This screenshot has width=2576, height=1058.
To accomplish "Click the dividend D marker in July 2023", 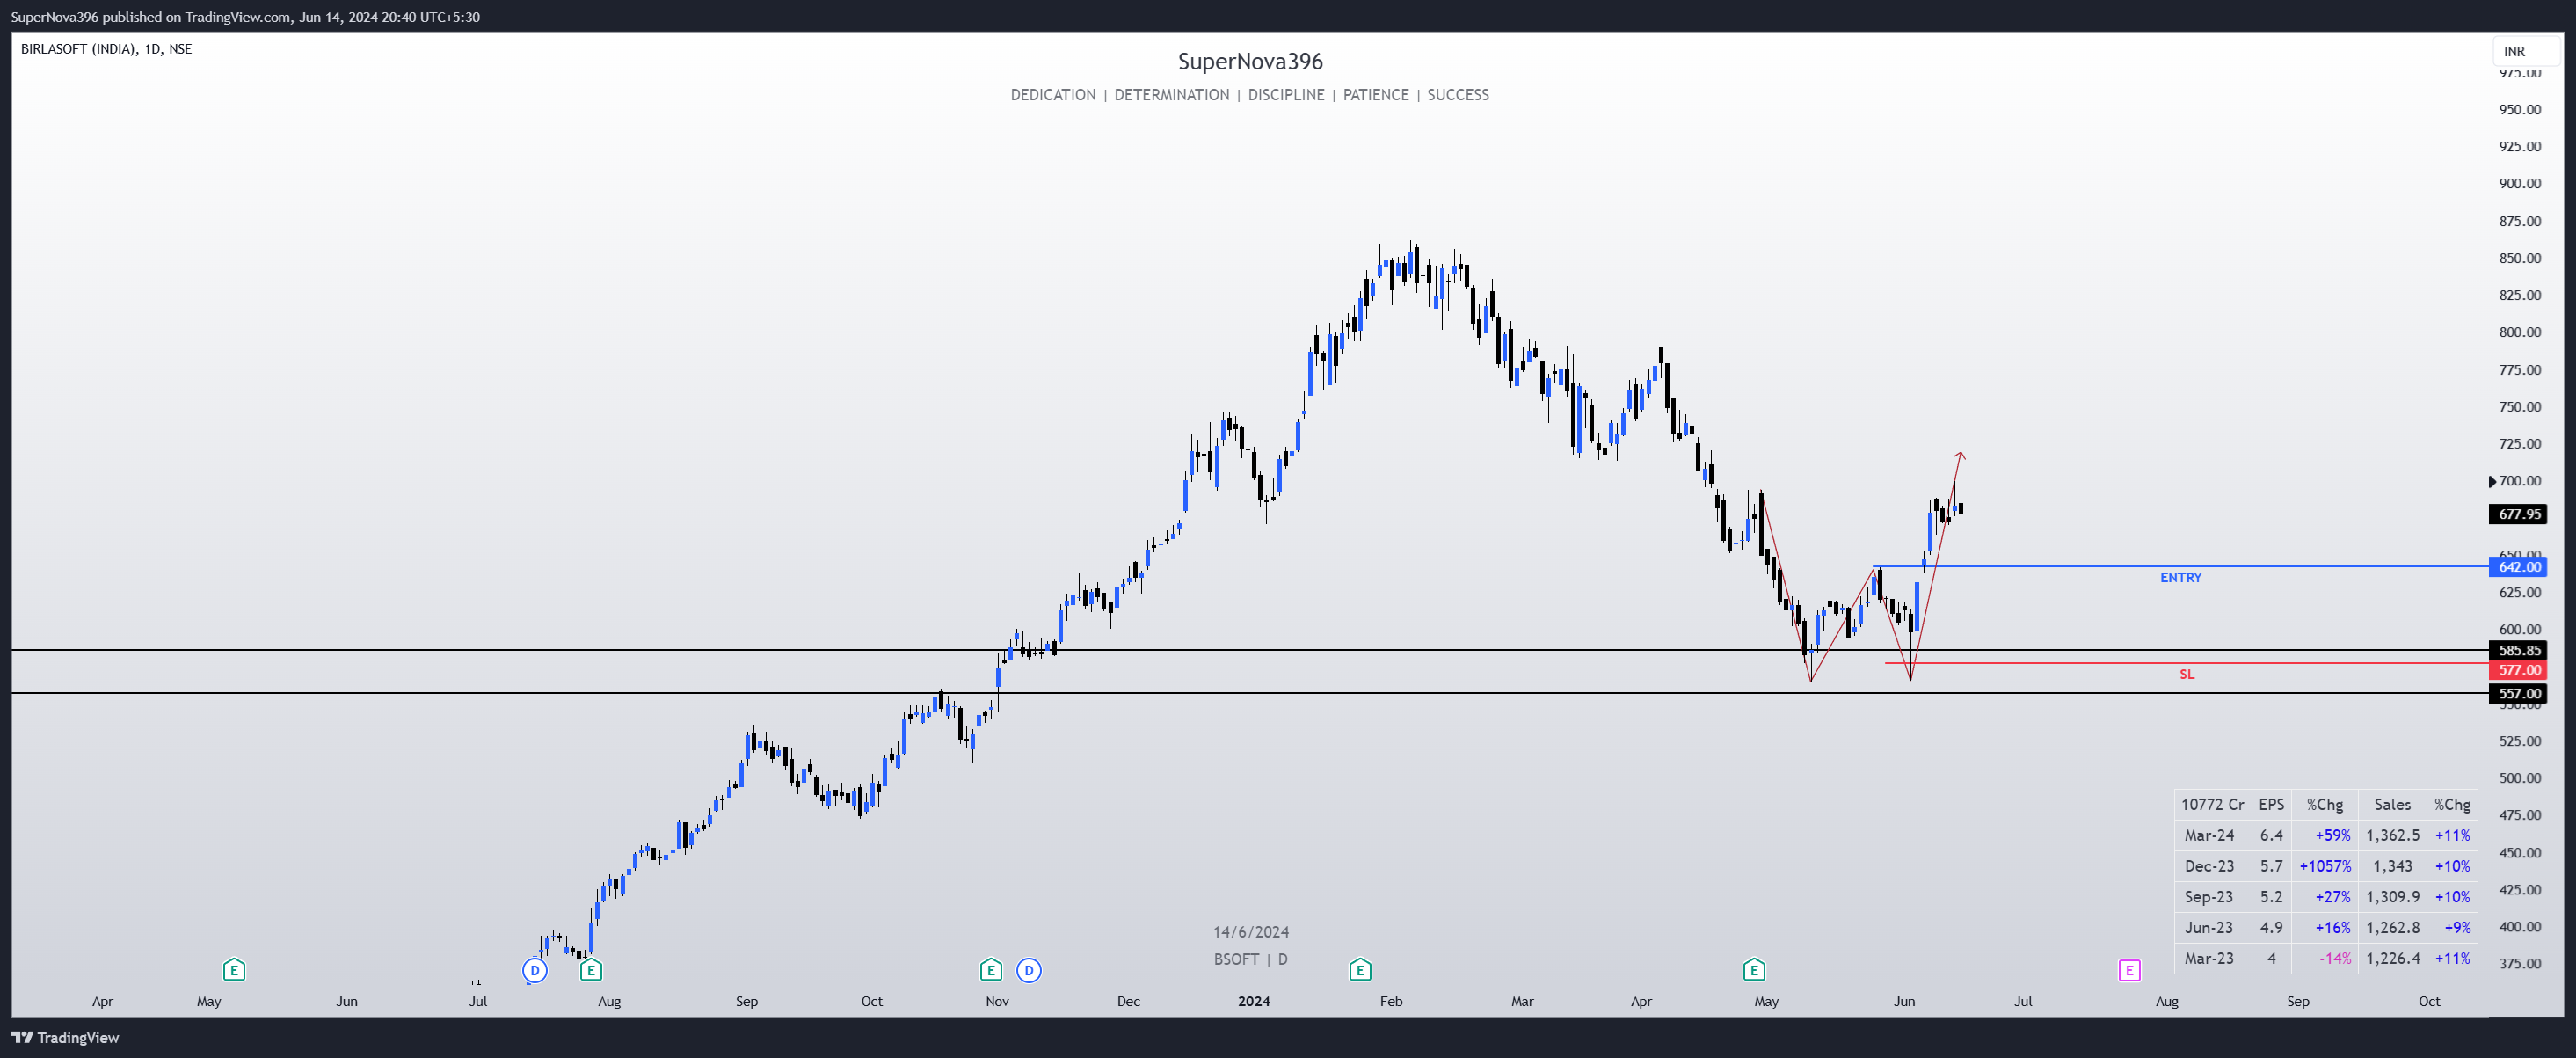I will pos(535,970).
